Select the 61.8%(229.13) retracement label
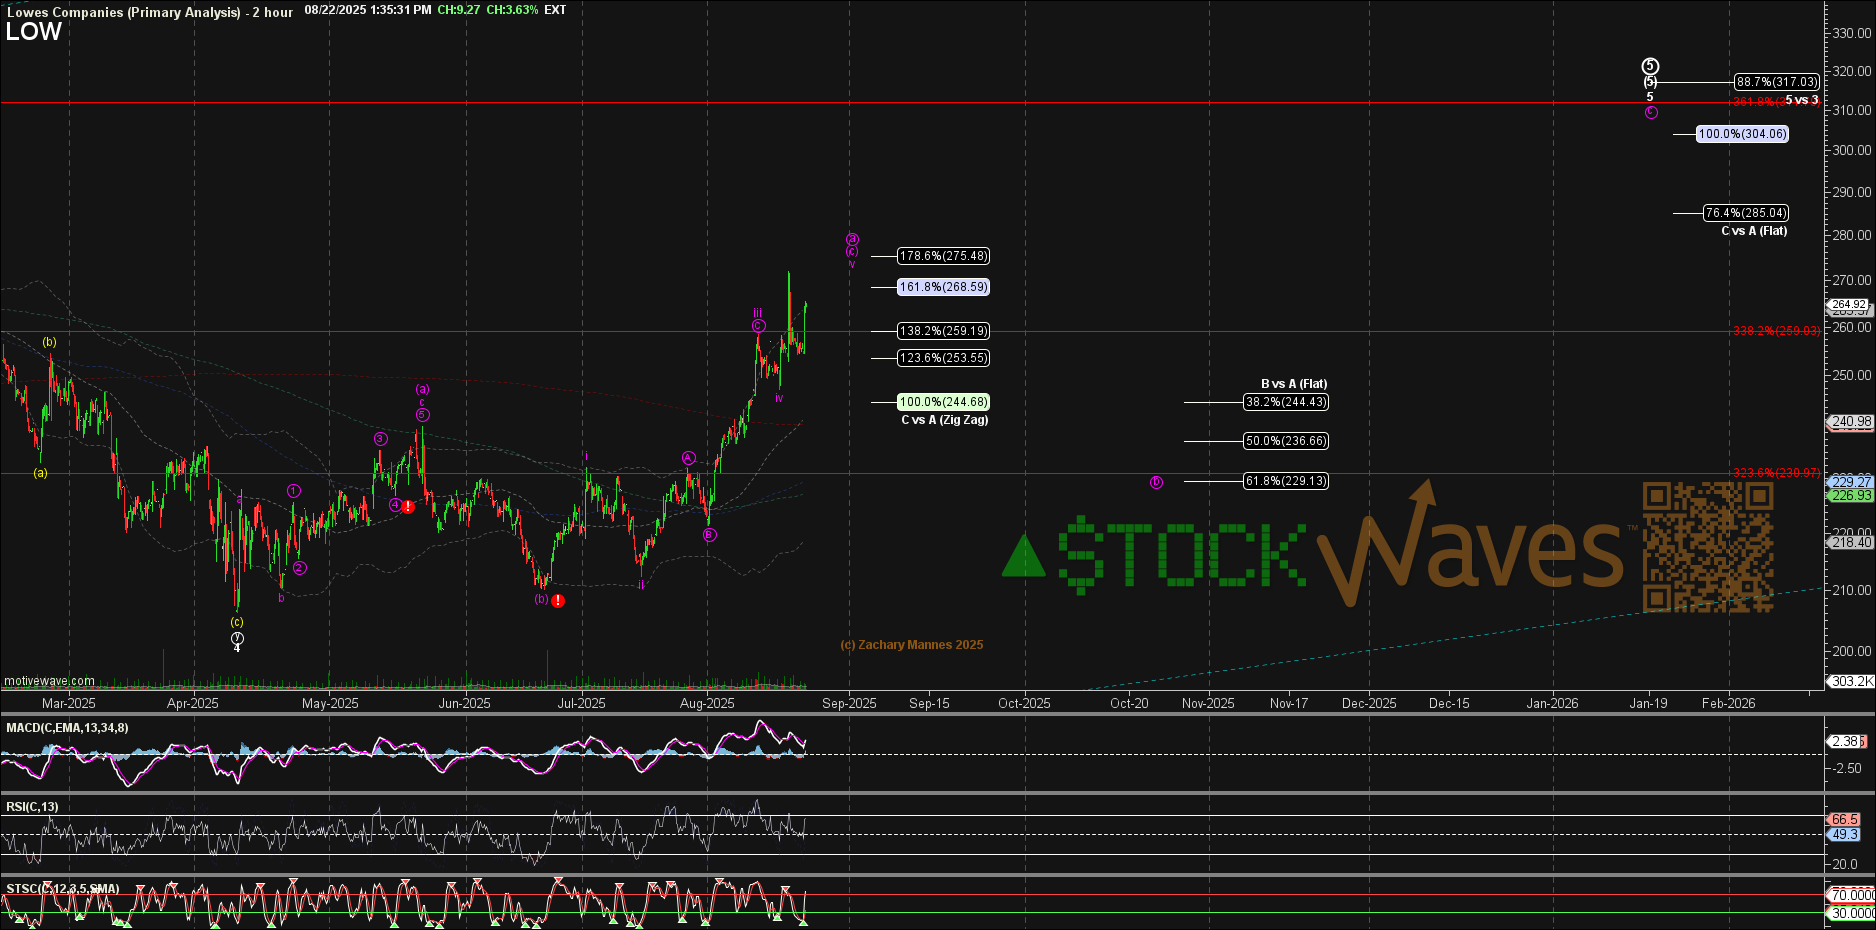 (x=1286, y=481)
